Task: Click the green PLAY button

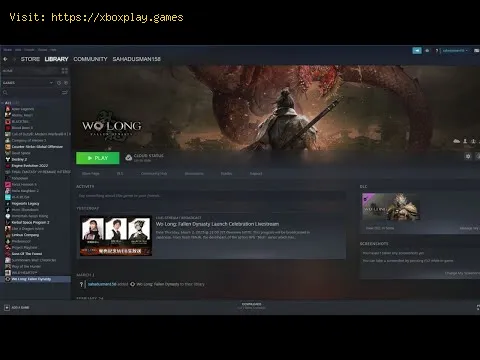Action: [98, 158]
